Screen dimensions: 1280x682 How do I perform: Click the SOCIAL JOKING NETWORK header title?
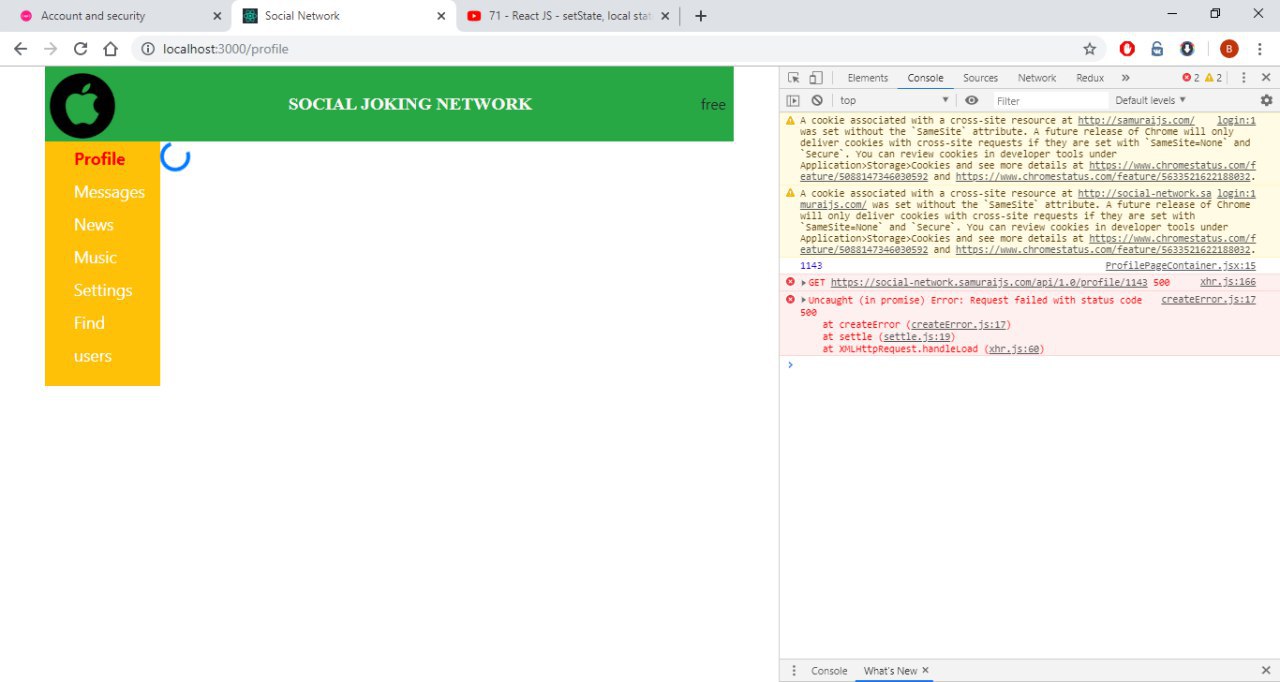(x=410, y=104)
